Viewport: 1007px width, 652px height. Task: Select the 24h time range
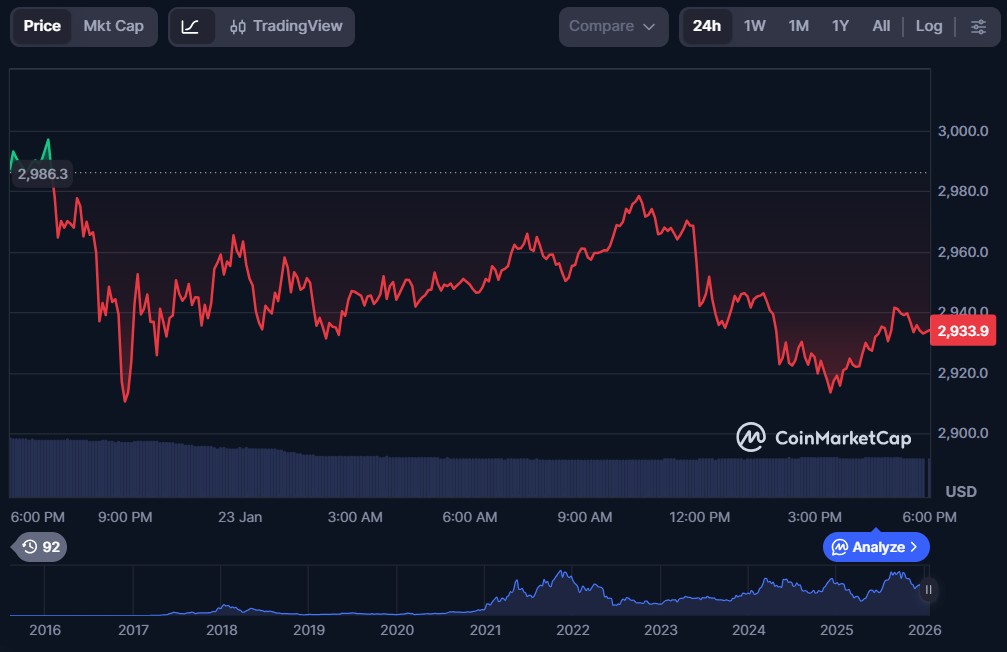(706, 26)
